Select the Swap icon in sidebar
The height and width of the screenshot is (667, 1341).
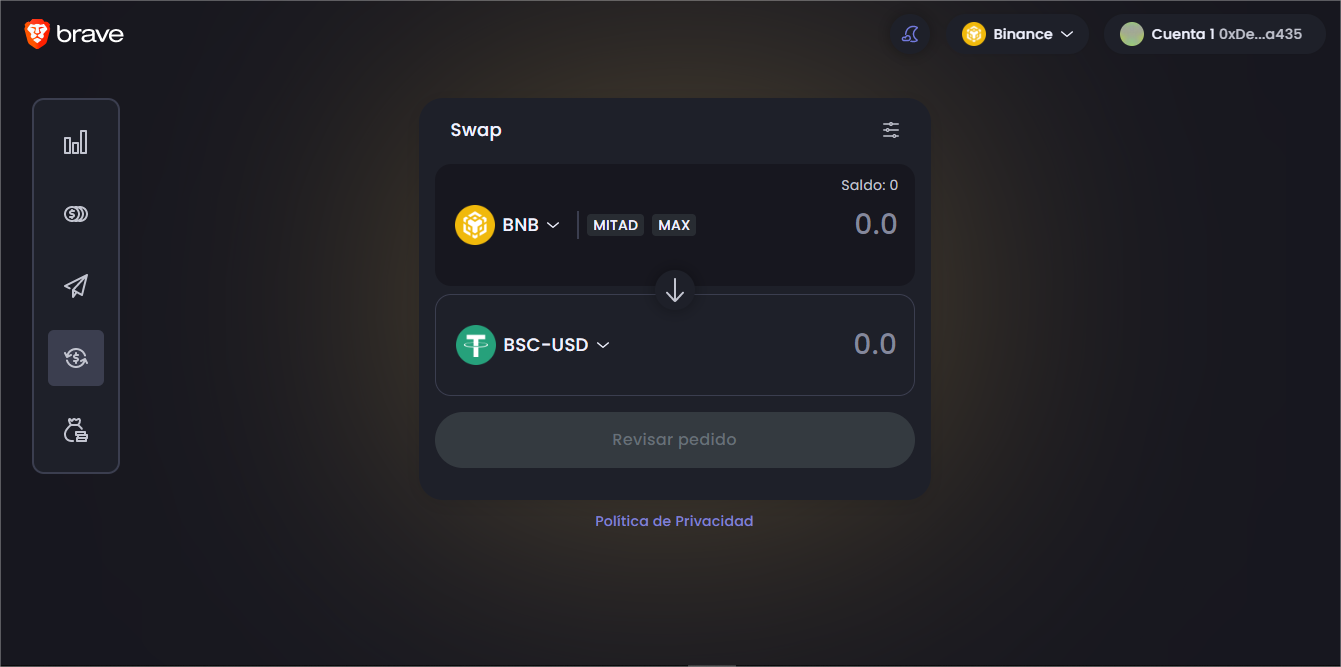point(76,358)
